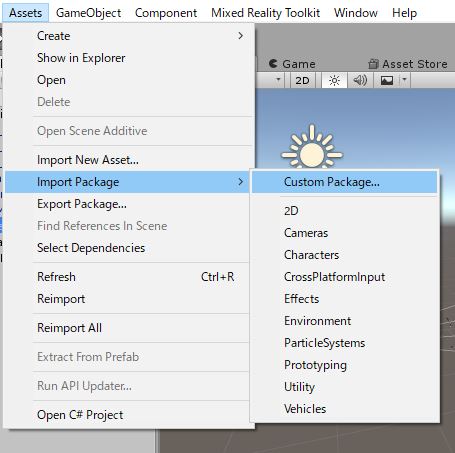Open the Component menu
This screenshot has height=453, width=455.
pos(166,13)
